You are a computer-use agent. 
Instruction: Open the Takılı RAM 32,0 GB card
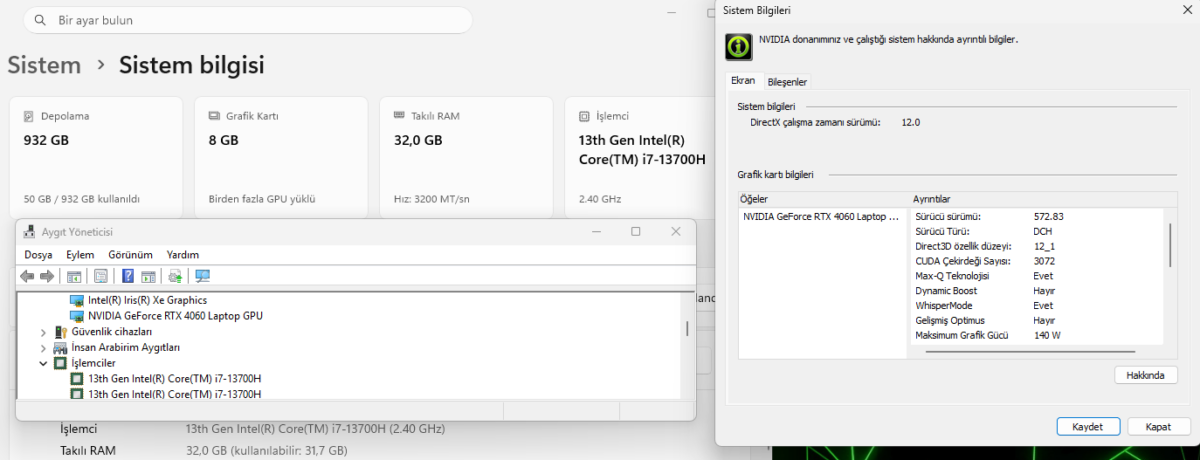pos(467,155)
